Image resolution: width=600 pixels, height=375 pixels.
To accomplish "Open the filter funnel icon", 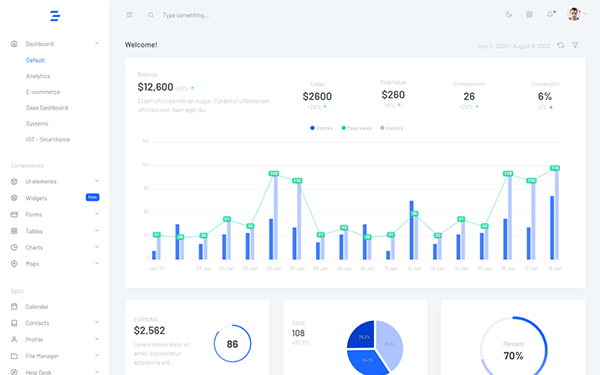I will tap(575, 46).
